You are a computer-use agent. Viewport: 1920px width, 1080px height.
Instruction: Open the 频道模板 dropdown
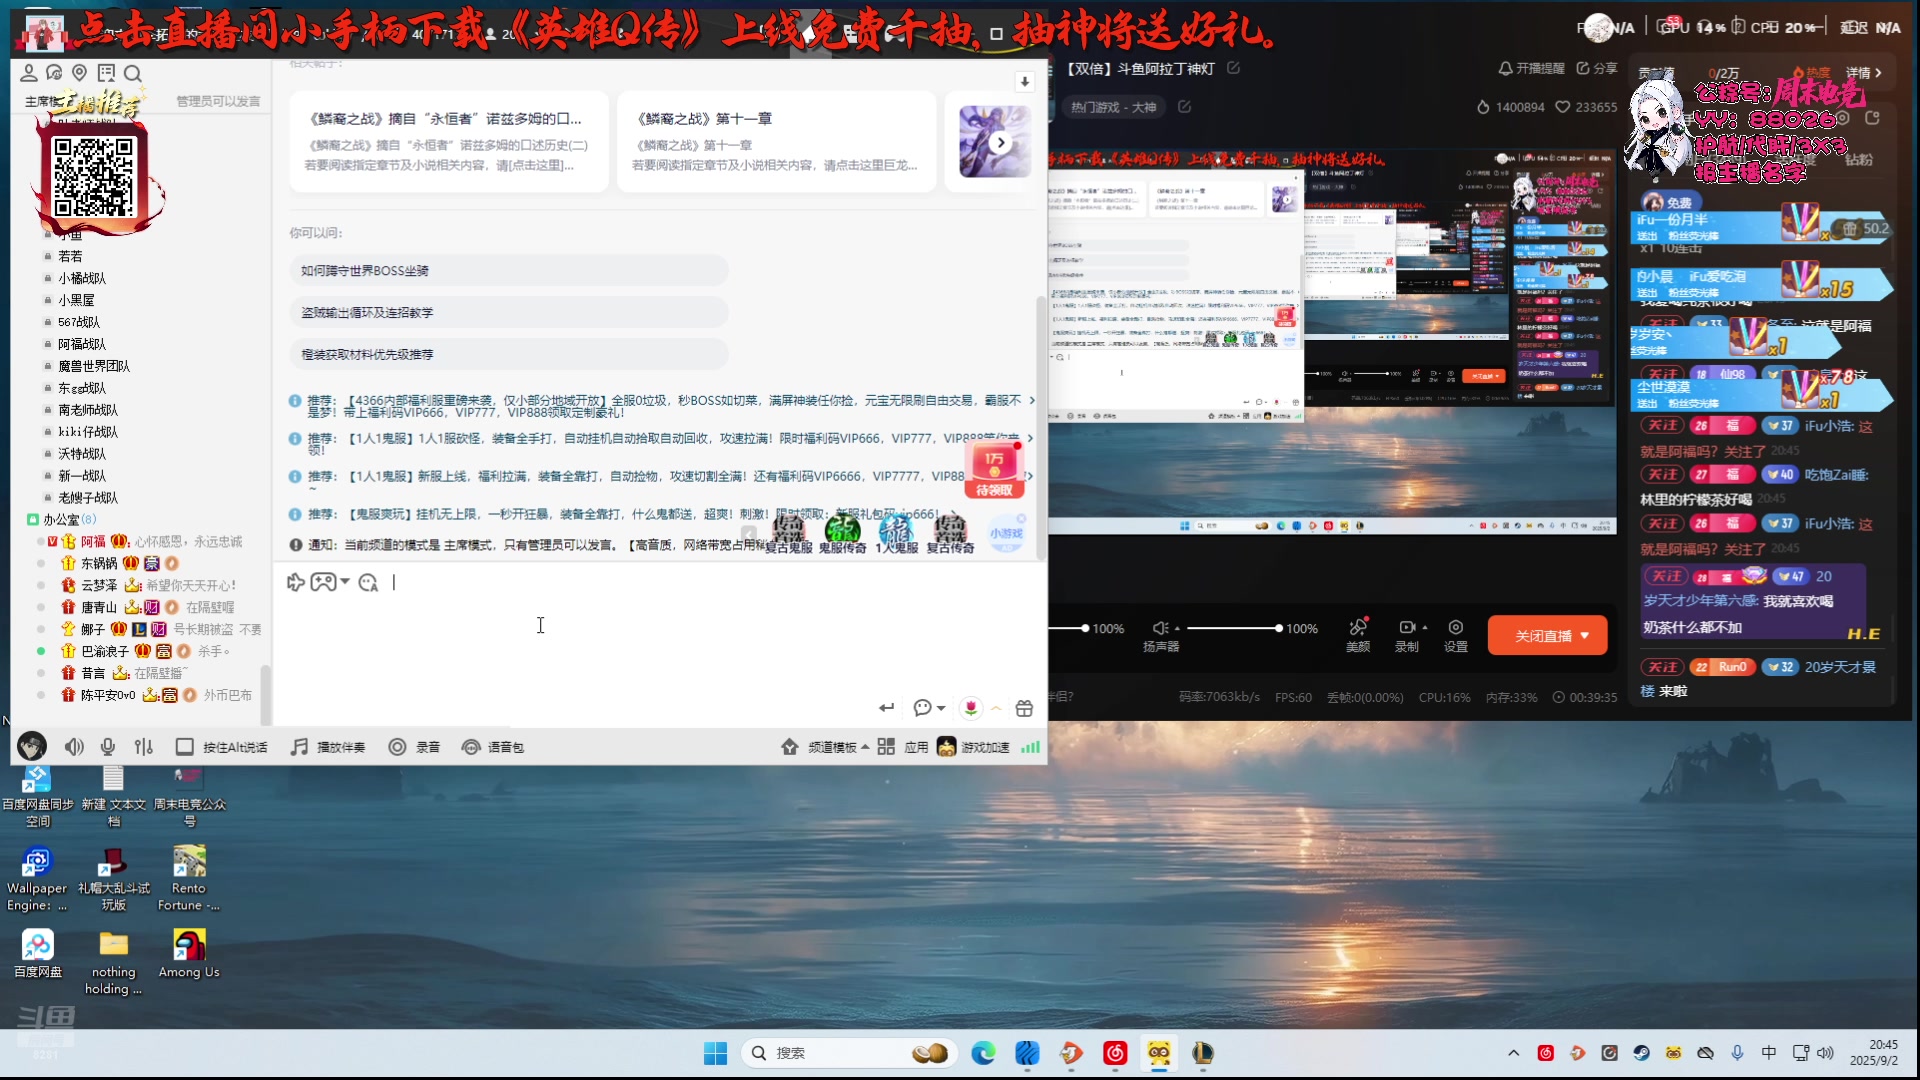pos(825,747)
